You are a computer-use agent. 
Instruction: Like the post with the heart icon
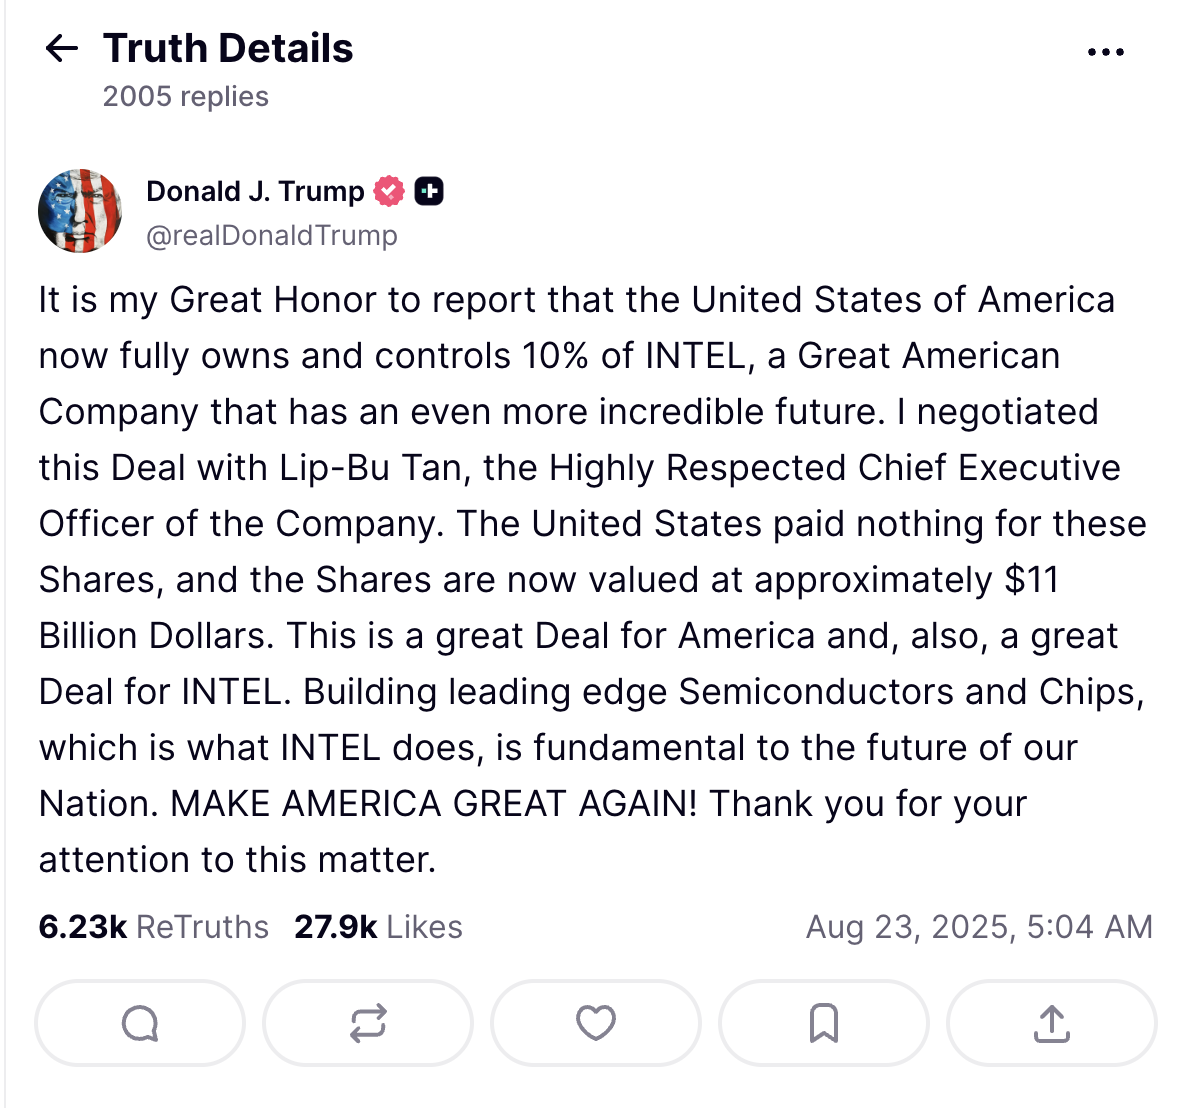596,1023
